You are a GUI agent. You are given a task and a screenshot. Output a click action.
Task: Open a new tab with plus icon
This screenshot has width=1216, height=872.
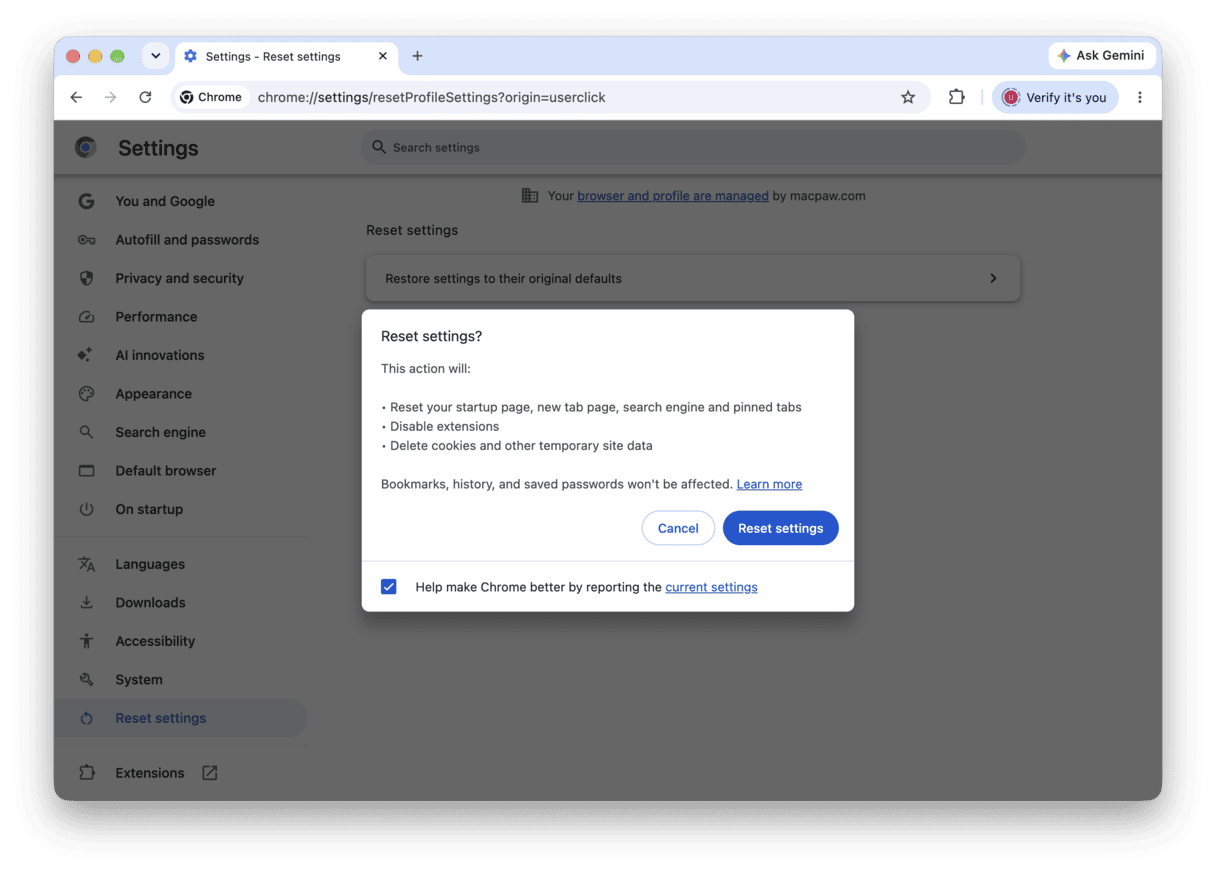pyautogui.click(x=417, y=56)
